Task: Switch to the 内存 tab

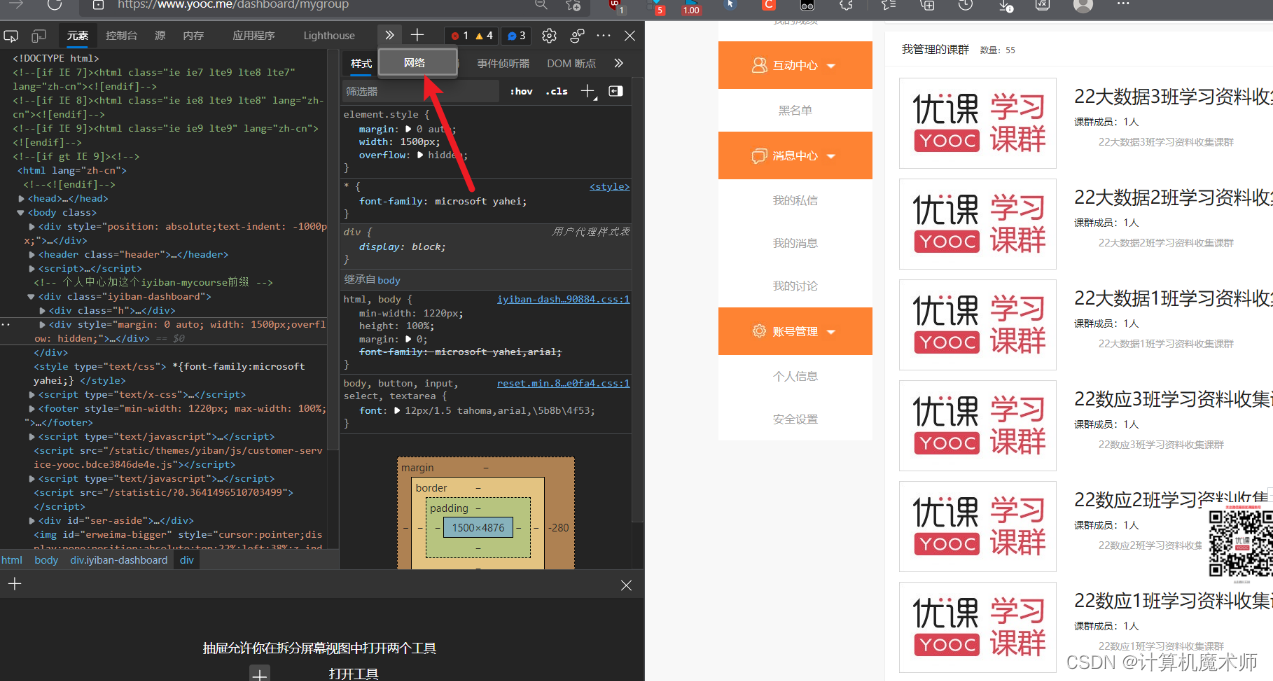Action: [x=193, y=36]
